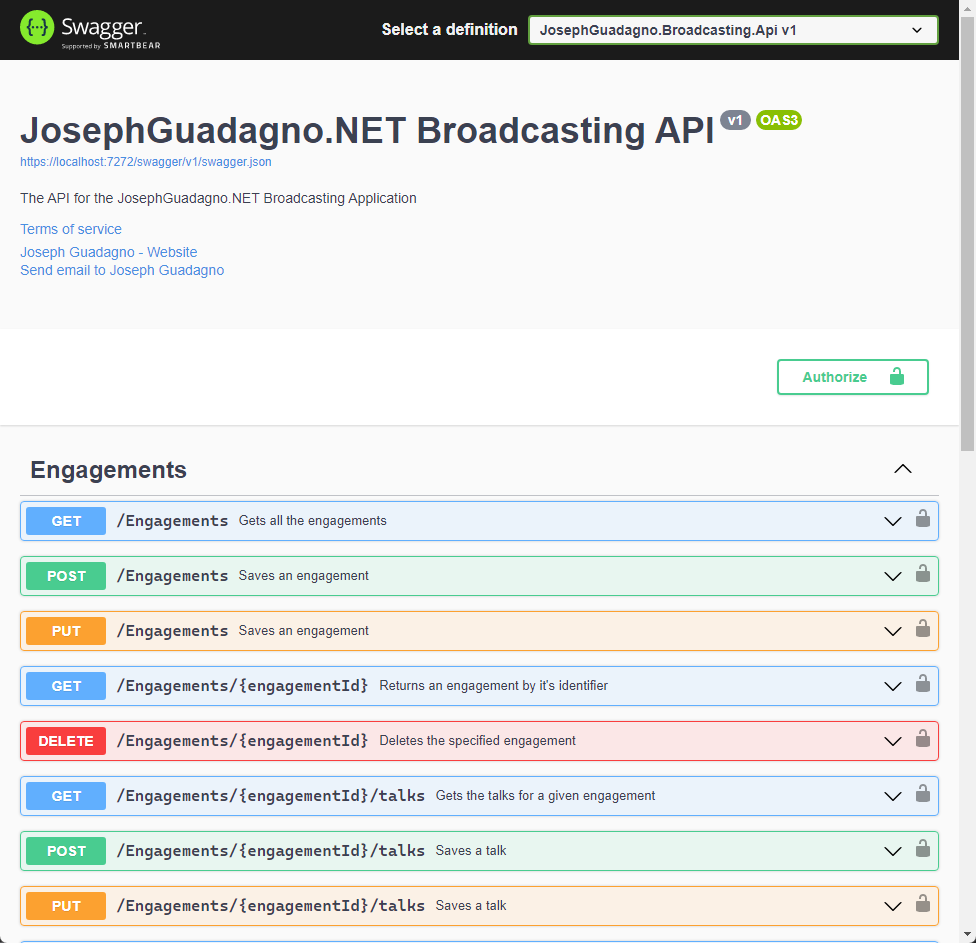Click the lock icon on PUT /Engagements/{engagementId}/talks
The height and width of the screenshot is (943, 976).
click(x=922, y=905)
